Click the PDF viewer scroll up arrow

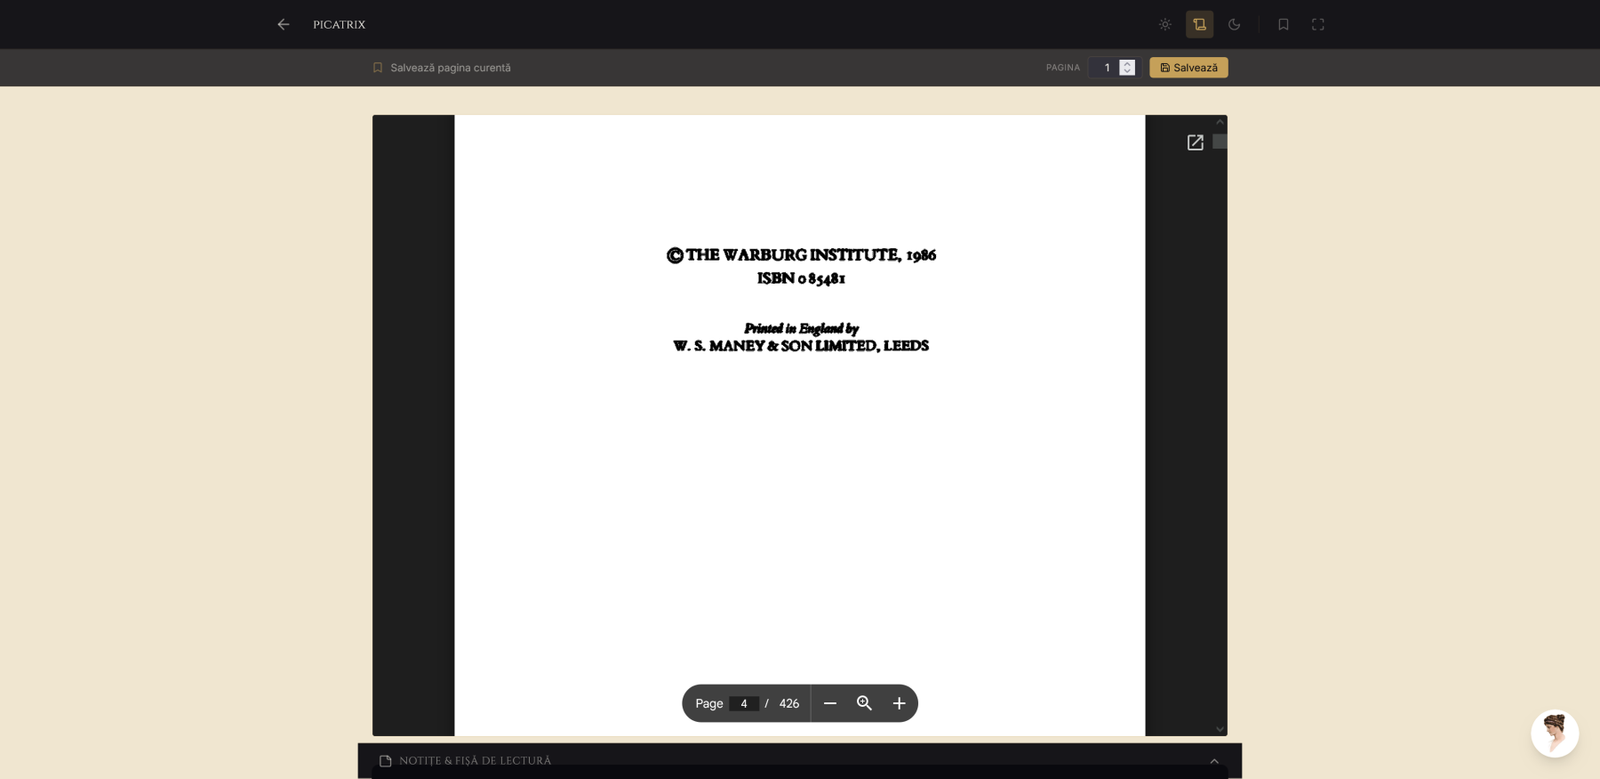[x=1220, y=122]
